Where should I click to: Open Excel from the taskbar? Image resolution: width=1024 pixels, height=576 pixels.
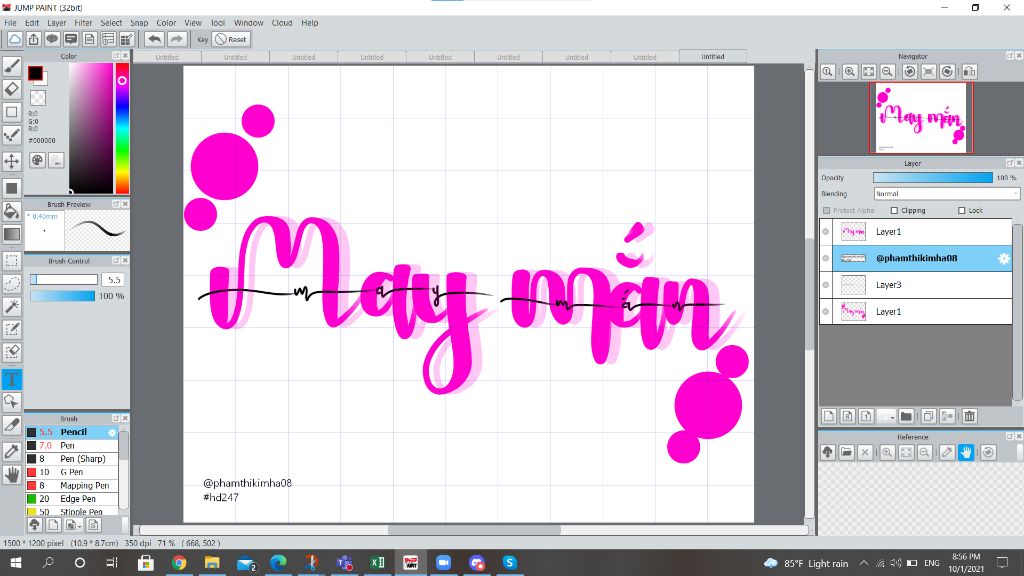pos(377,562)
